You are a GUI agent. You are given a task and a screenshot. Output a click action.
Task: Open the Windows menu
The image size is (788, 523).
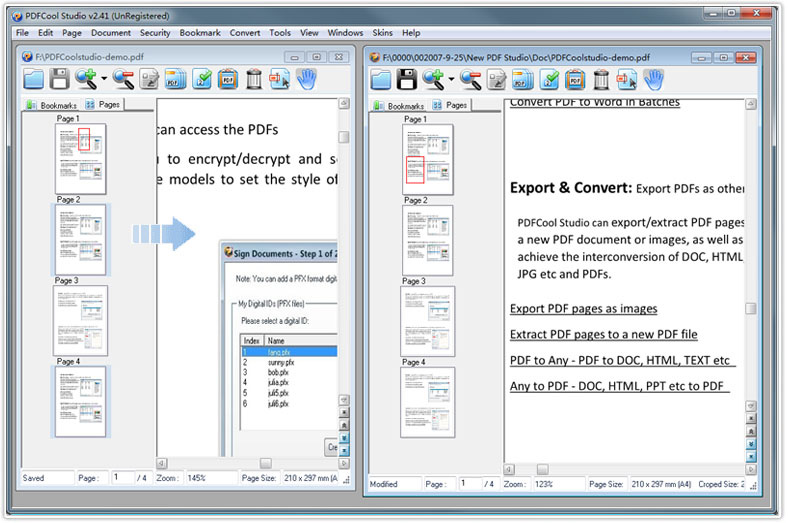tap(345, 33)
